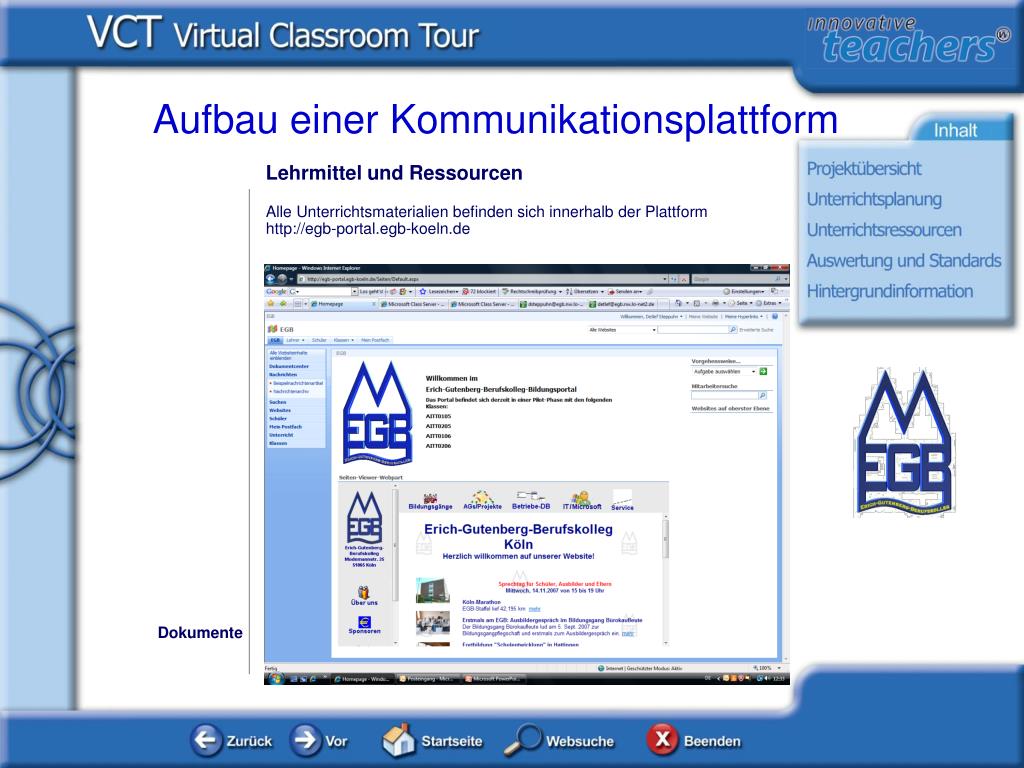Click the Windows Start orb
Screen dimensions: 1024x768
(275, 679)
